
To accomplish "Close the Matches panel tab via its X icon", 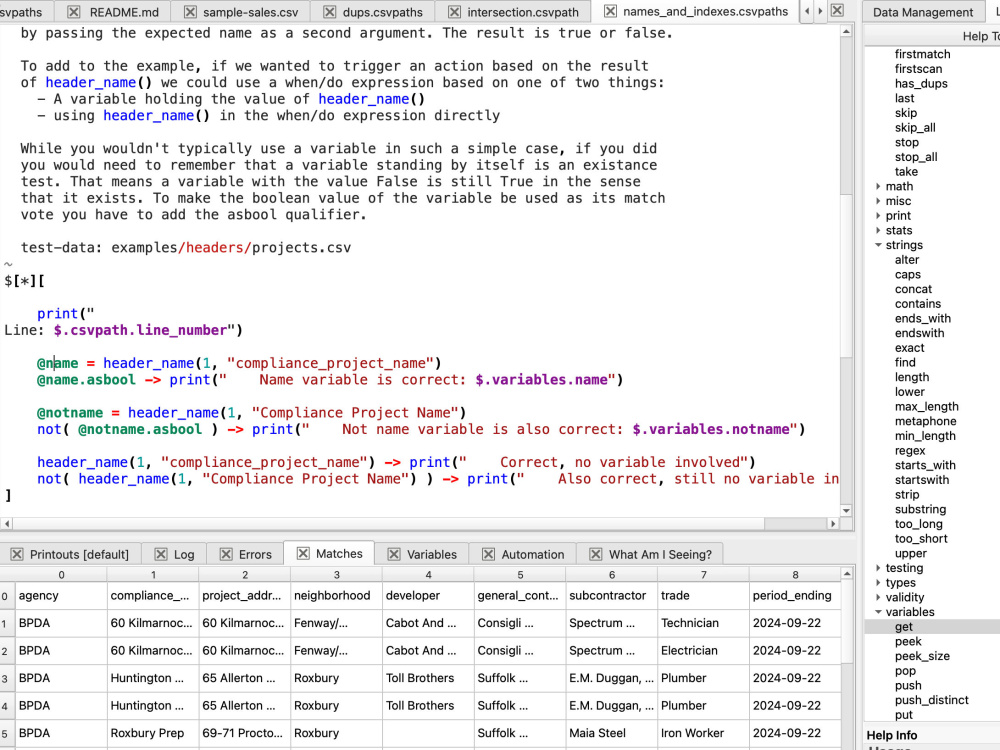I will click(304, 554).
